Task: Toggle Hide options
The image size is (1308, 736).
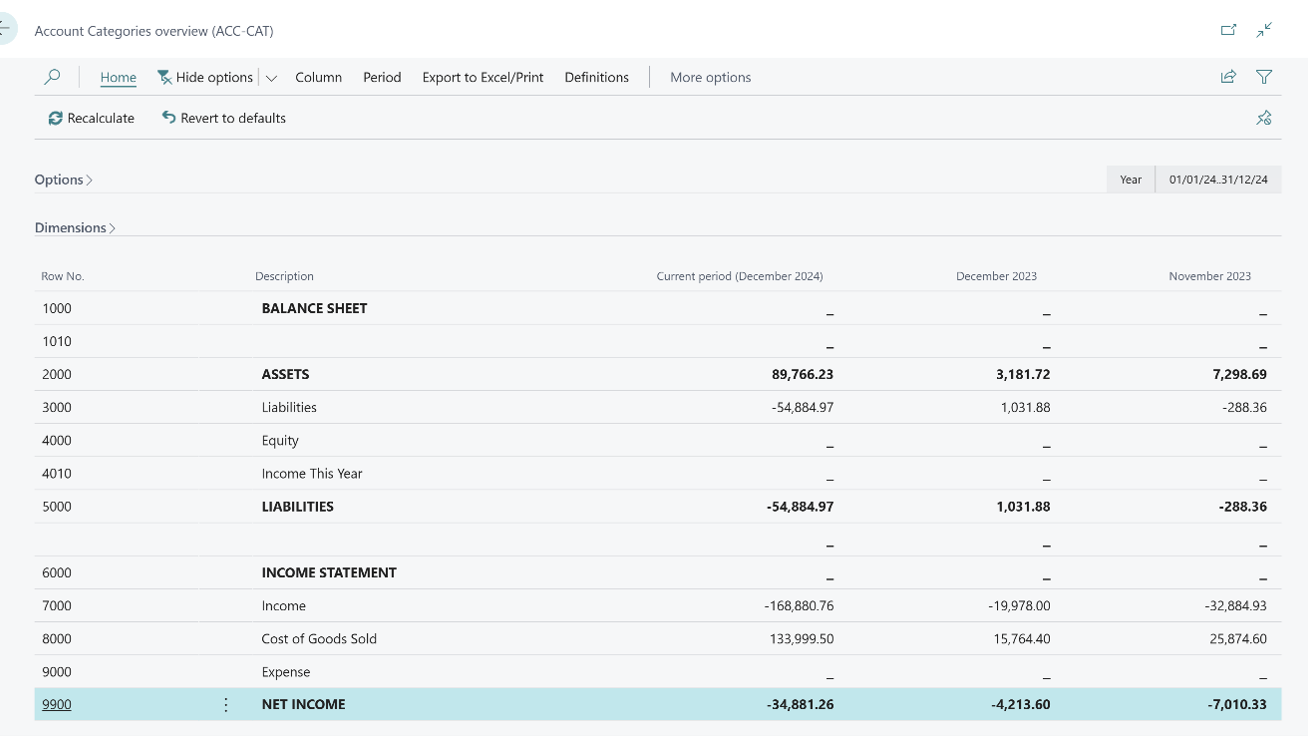Action: (205, 77)
